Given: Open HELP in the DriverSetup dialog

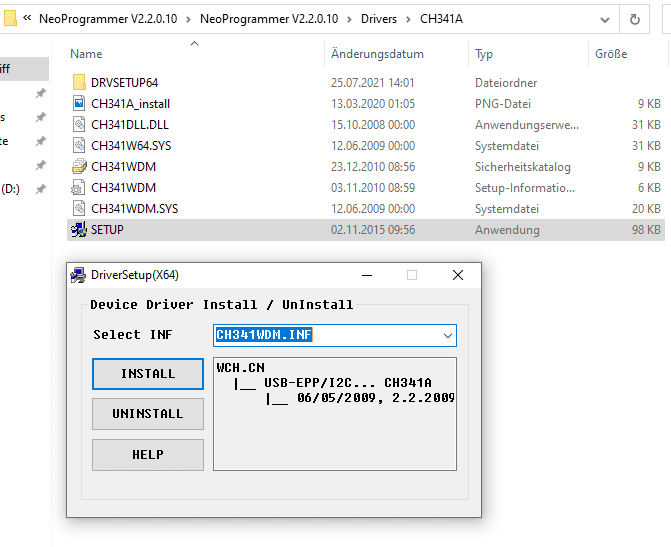Looking at the screenshot, I should [x=148, y=455].
